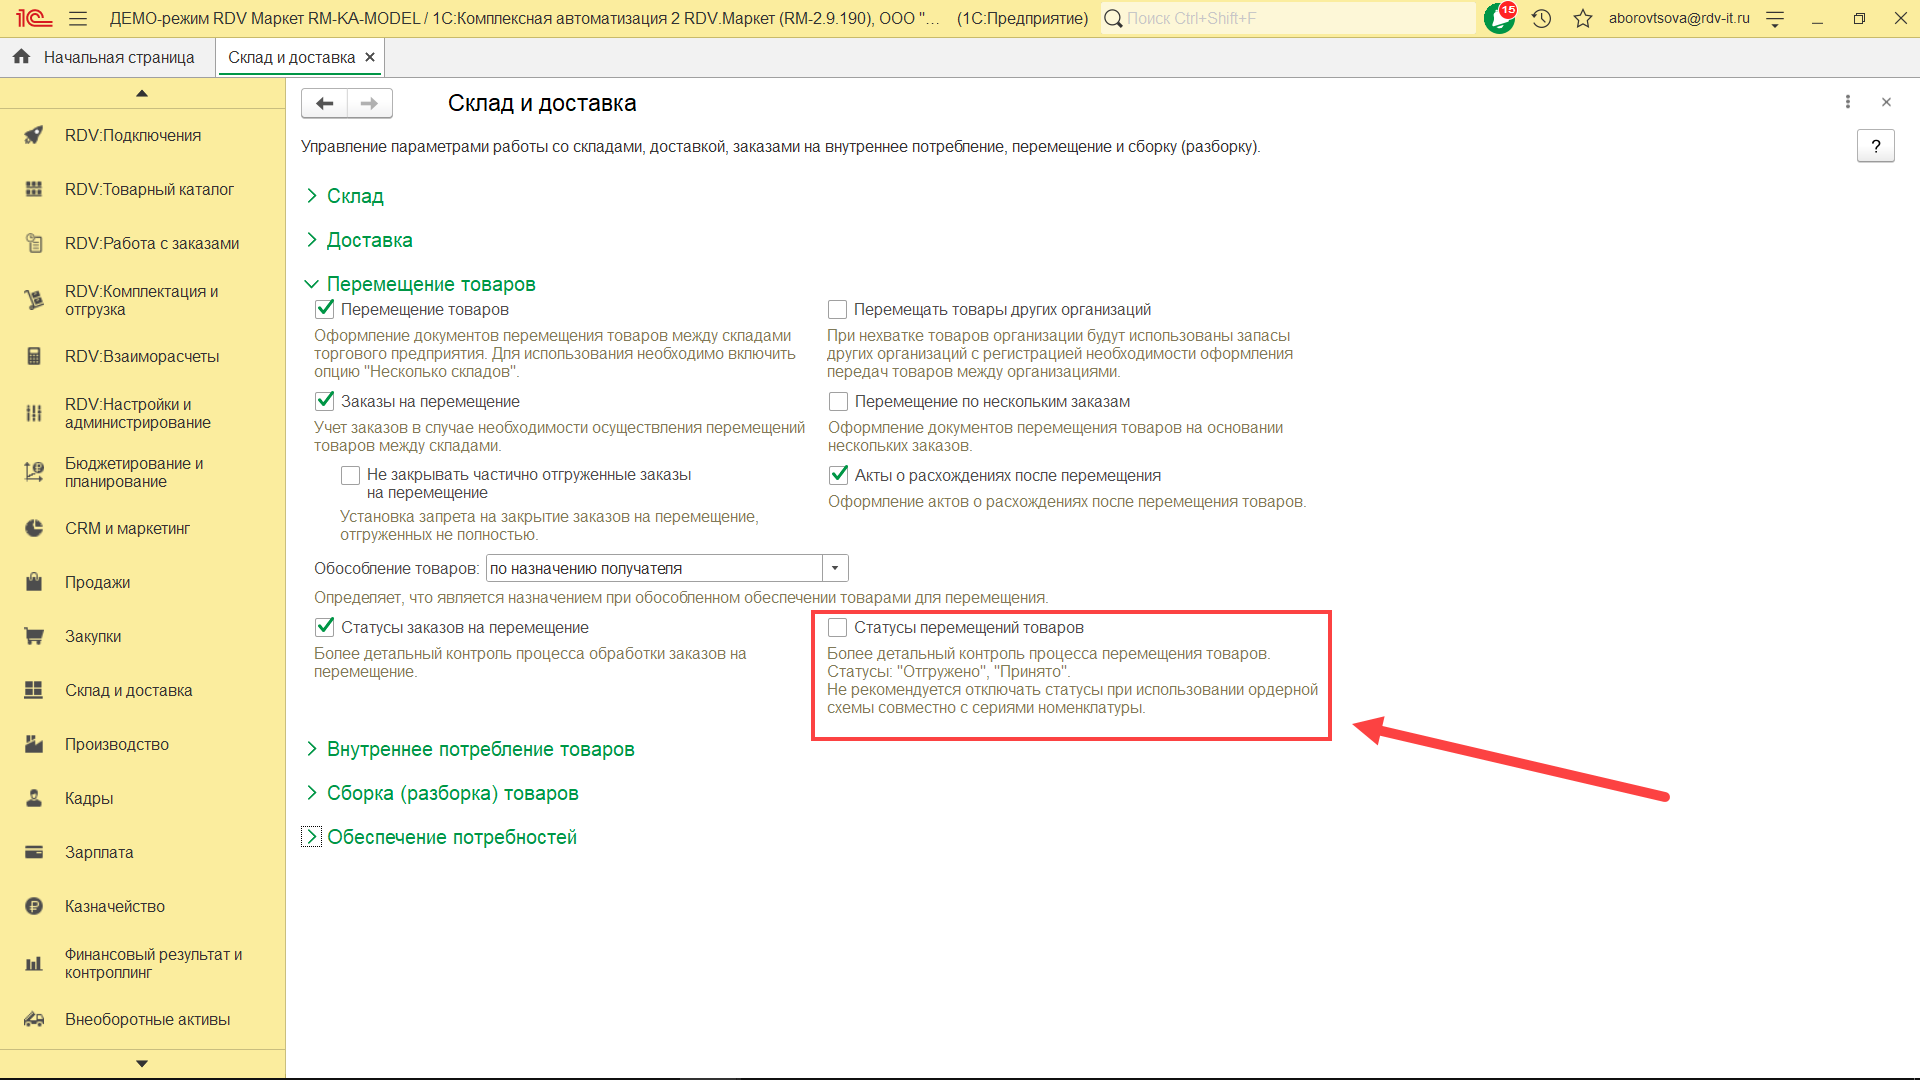Uncheck Заказы на перемещение checkbox
Image resolution: width=1920 pixels, height=1080 pixels.
pos(325,401)
